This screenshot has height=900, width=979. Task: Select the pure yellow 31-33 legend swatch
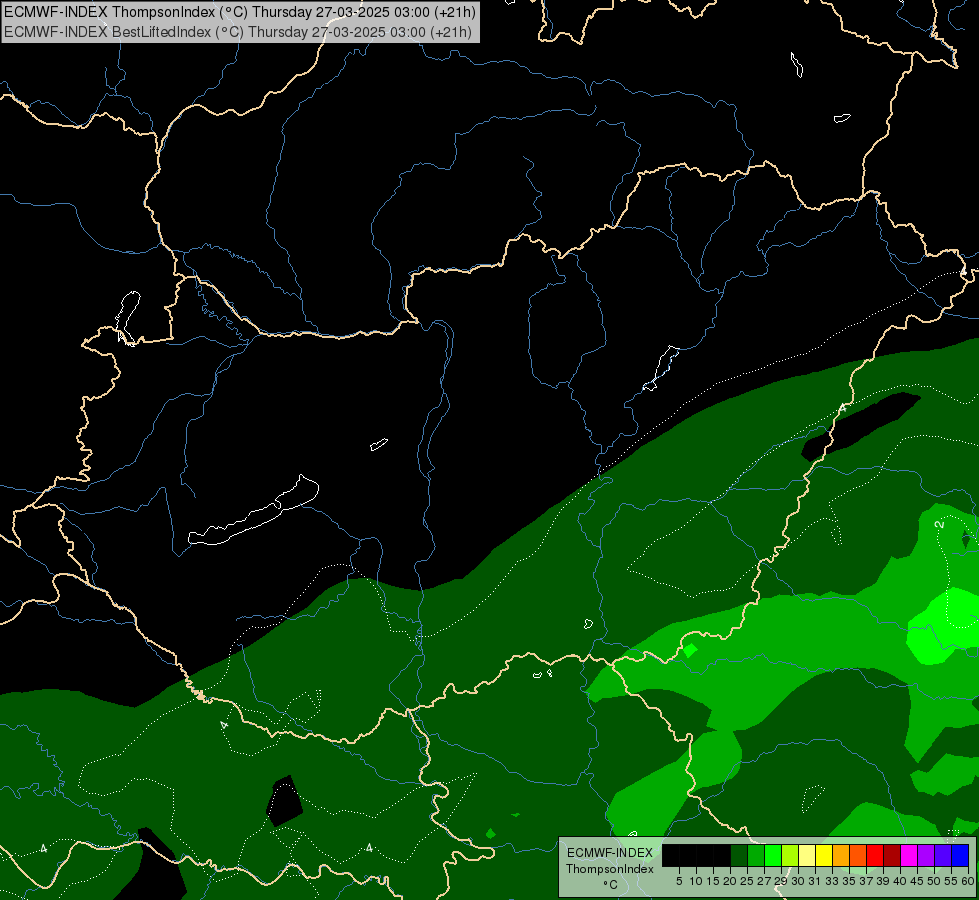click(824, 855)
